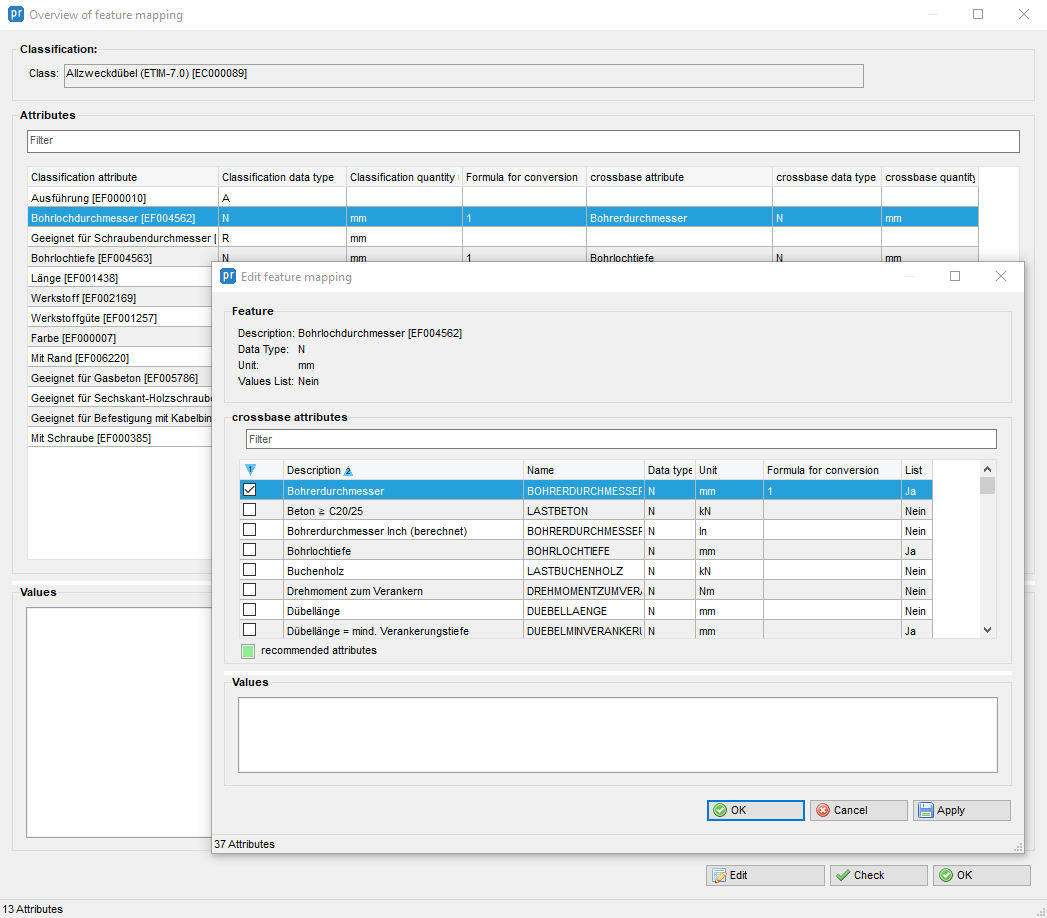The height and width of the screenshot is (918, 1047).
Task: Click the pr logo in Overview window title
Action: point(16,14)
